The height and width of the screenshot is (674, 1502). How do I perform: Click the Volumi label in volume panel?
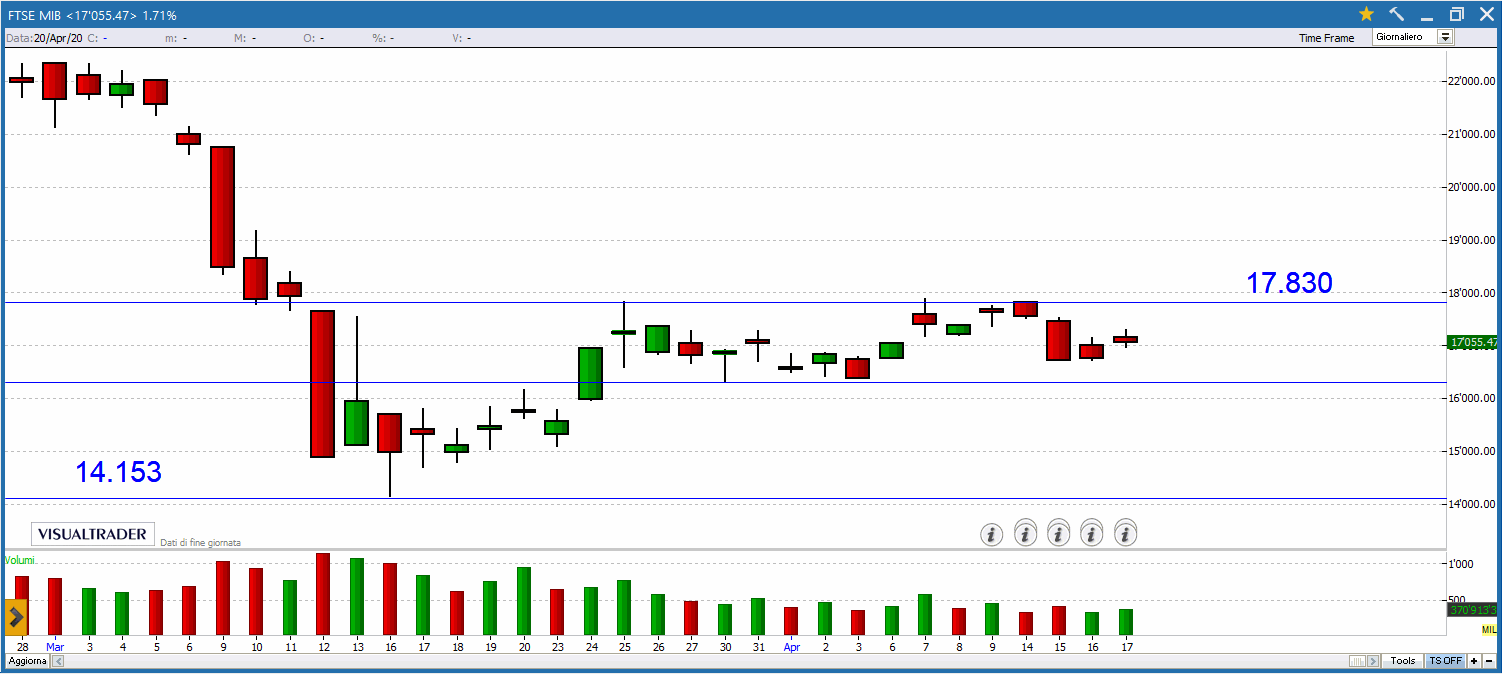click(x=21, y=560)
